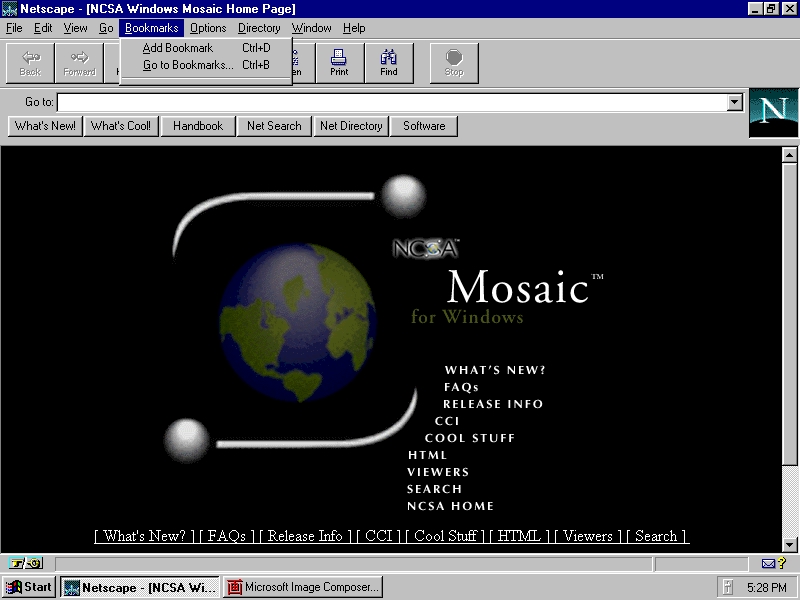Click the Go to address field
This screenshot has height=600, width=800.
click(x=393, y=102)
